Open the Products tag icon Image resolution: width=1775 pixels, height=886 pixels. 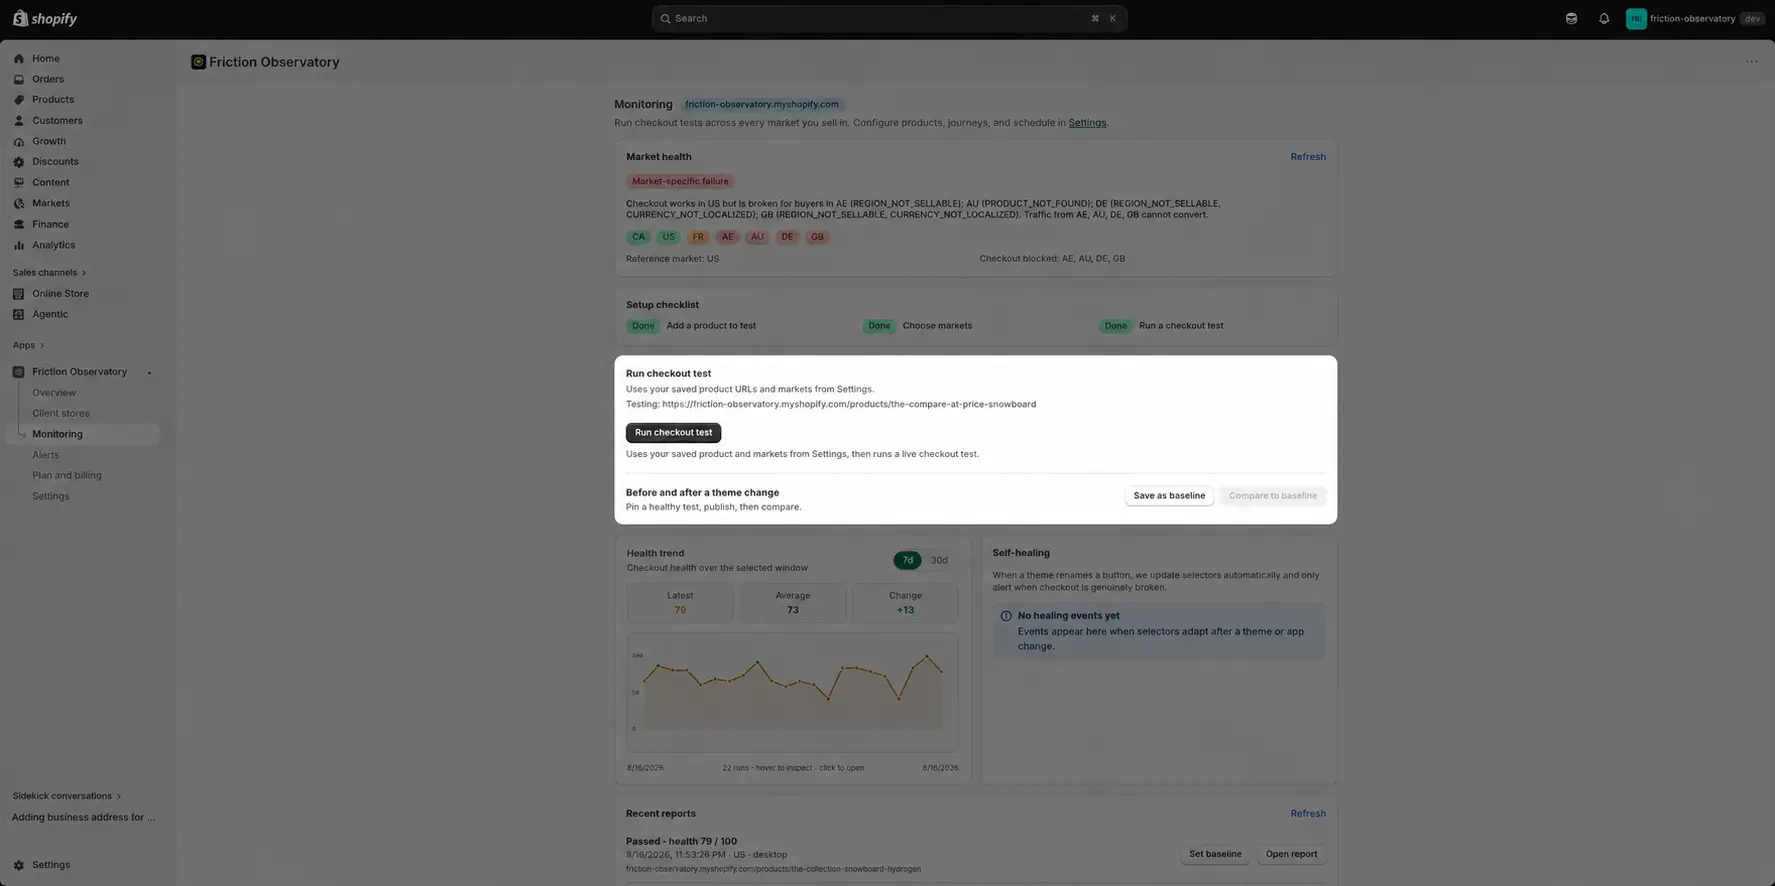(x=18, y=100)
